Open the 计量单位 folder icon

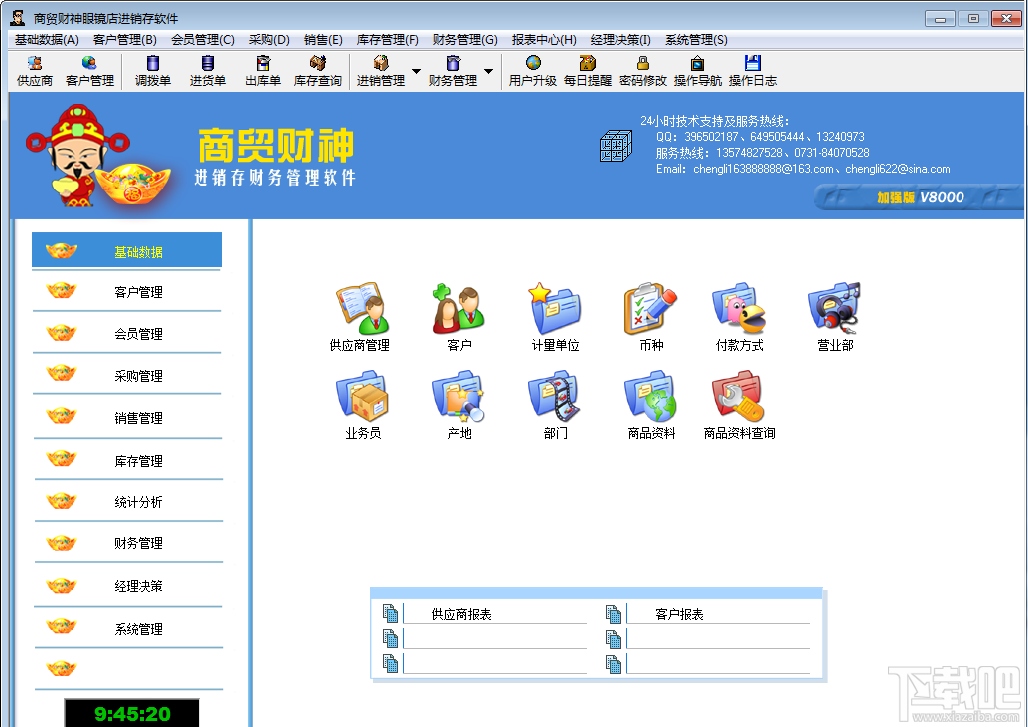coord(555,308)
